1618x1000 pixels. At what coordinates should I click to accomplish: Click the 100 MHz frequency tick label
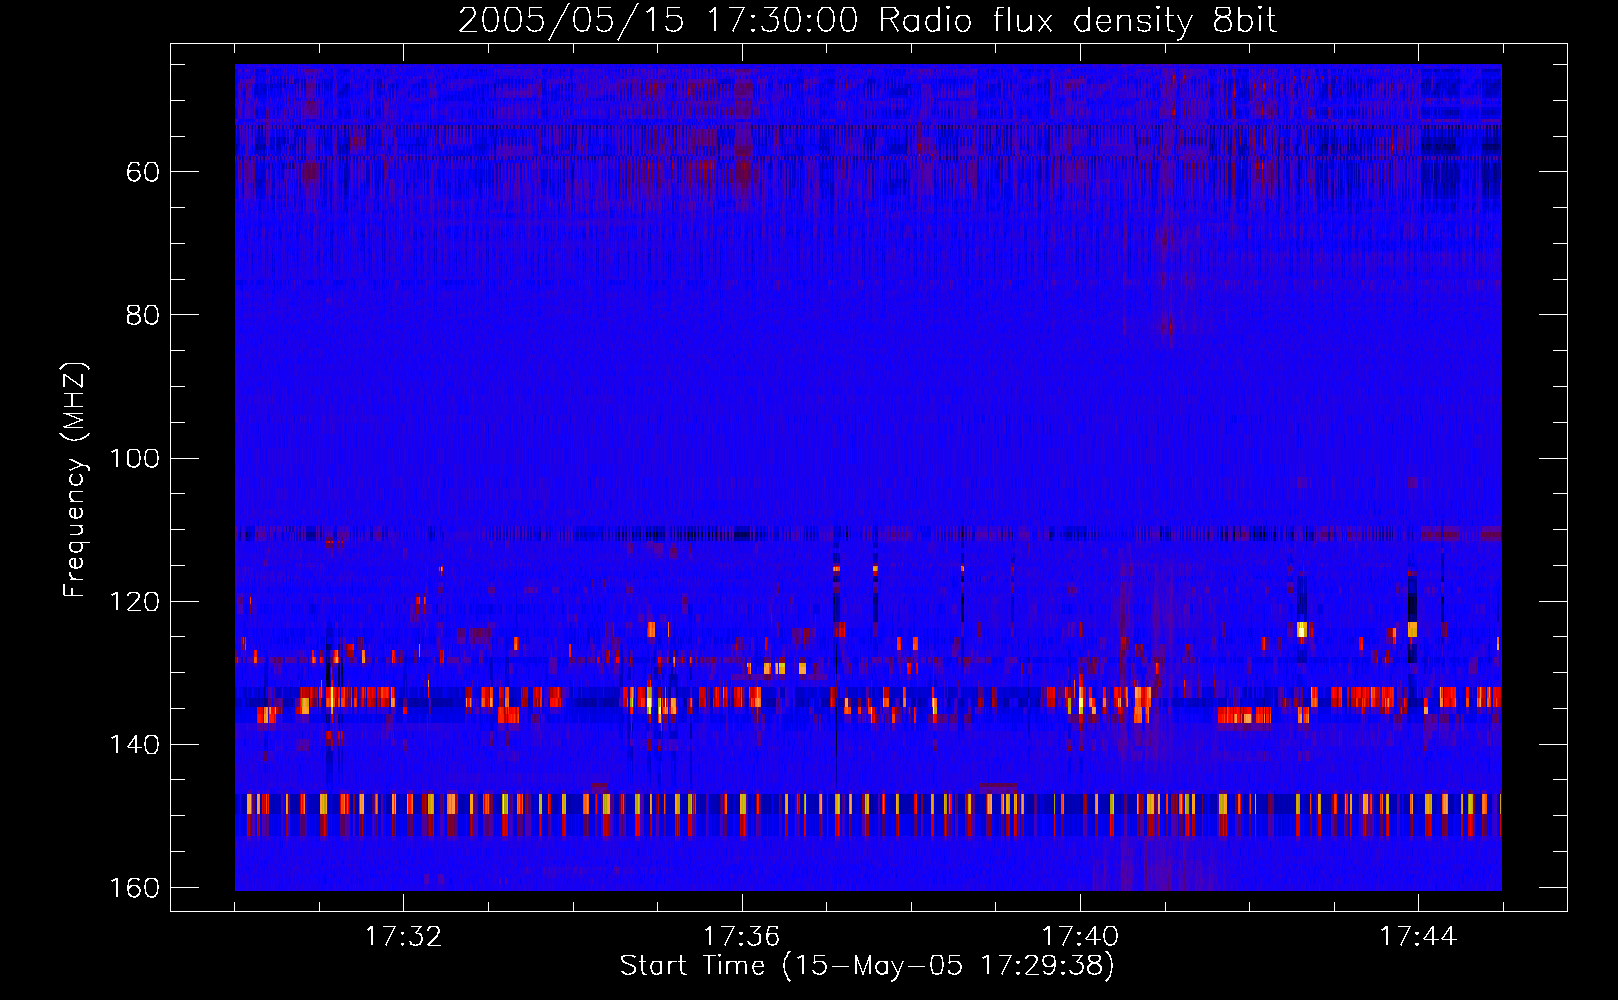pos(135,458)
